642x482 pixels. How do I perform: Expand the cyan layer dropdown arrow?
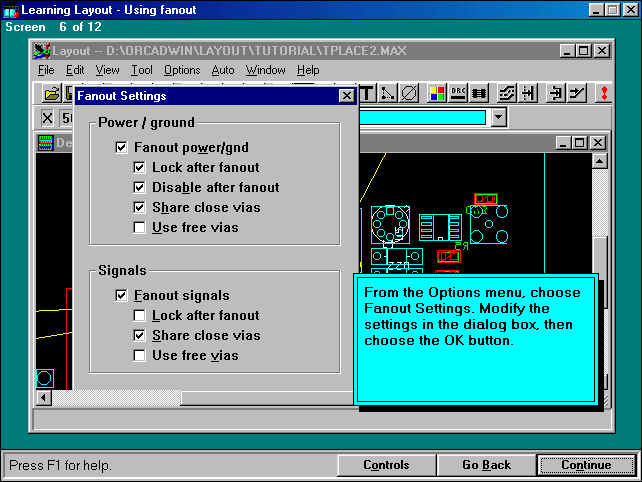coord(499,118)
